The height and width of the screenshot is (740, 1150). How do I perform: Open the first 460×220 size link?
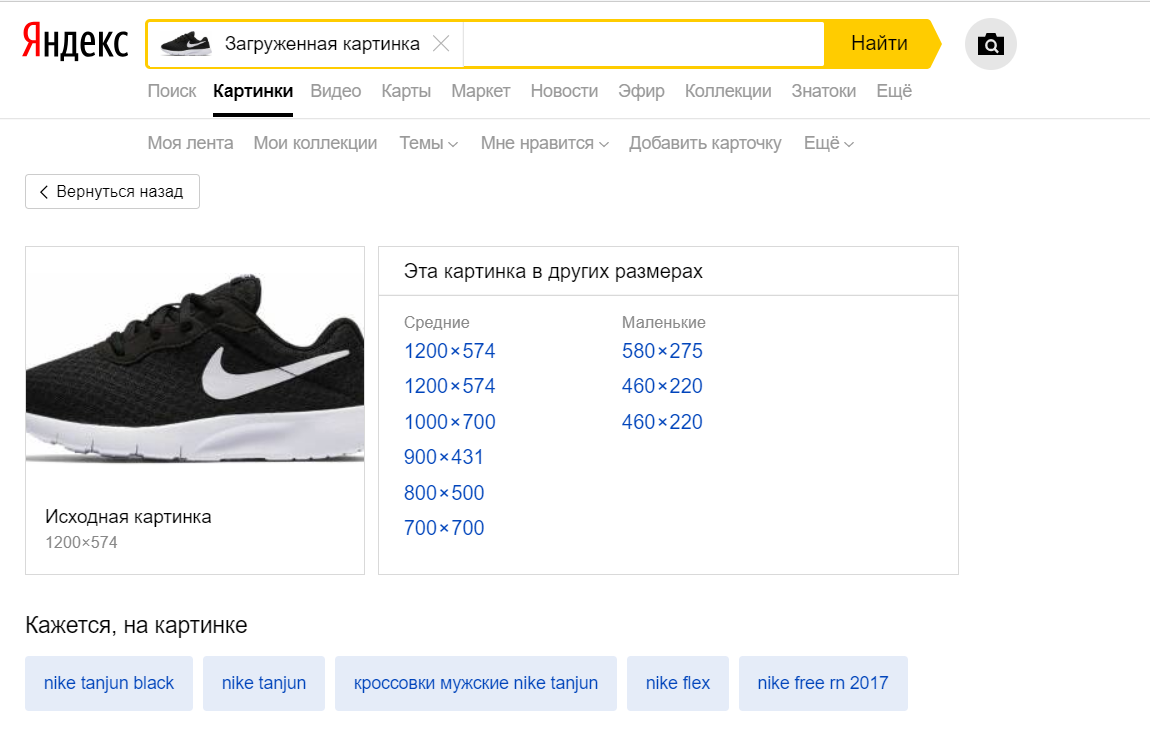662,387
